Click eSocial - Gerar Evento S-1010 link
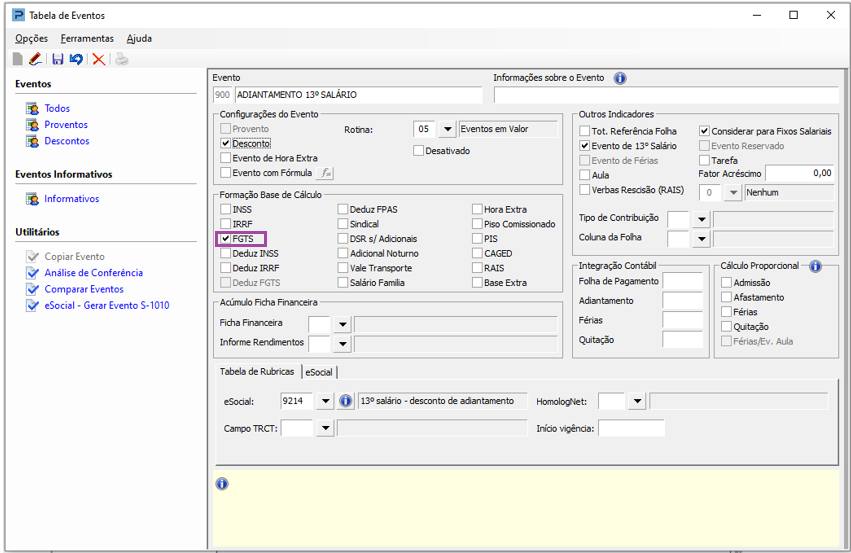Screen dimensions: 851x553 [106, 305]
